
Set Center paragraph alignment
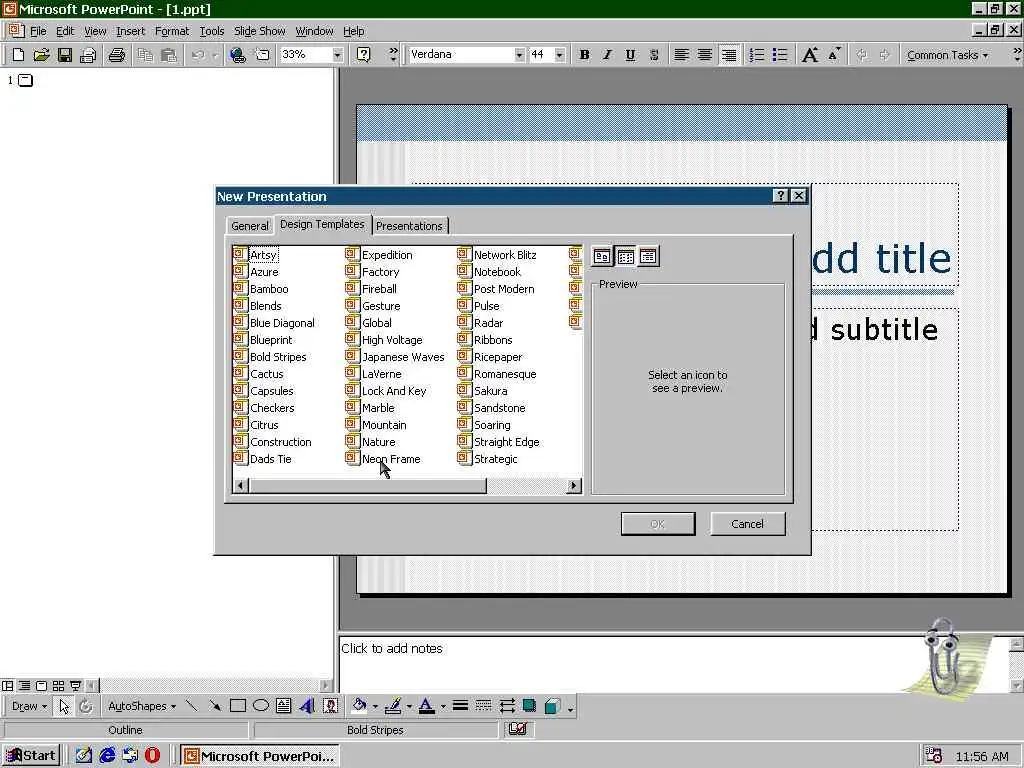click(x=705, y=55)
